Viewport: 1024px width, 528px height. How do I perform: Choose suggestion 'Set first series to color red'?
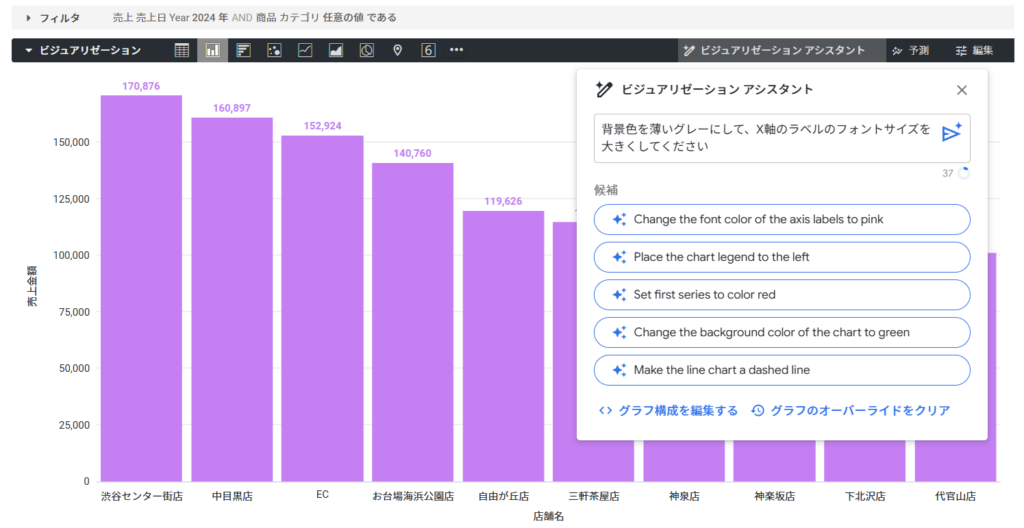(x=782, y=295)
